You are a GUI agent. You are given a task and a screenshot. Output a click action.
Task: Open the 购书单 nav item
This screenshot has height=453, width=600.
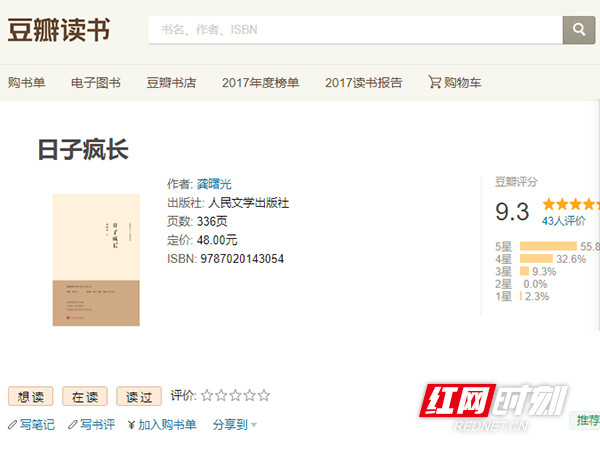click(x=26, y=83)
